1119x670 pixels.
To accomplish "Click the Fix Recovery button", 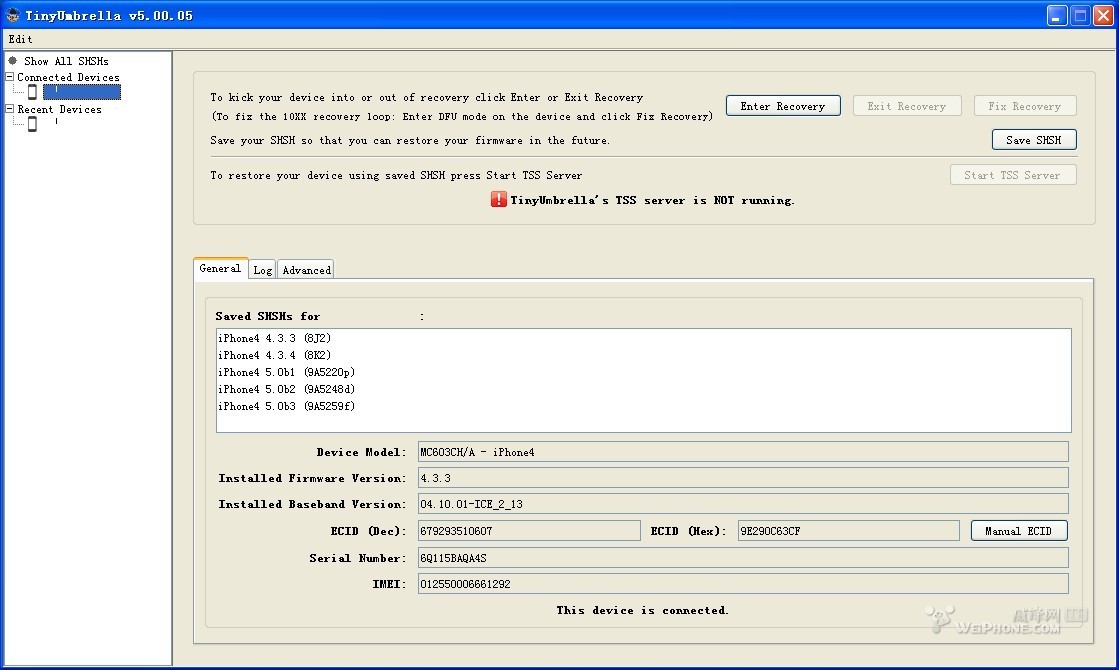I will [x=1025, y=106].
